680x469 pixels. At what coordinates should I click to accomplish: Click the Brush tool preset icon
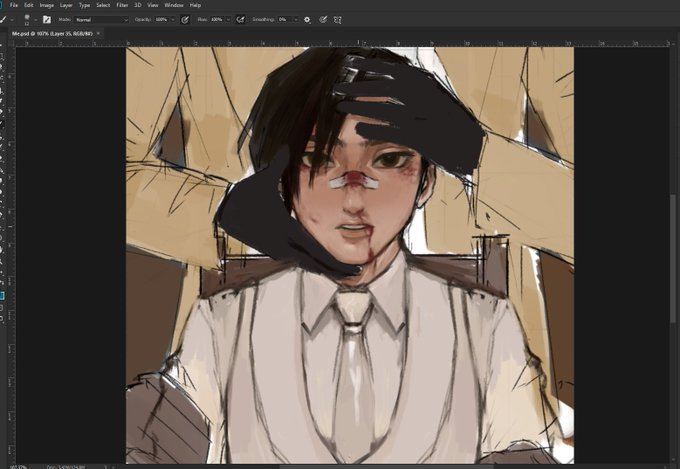[x=4, y=20]
